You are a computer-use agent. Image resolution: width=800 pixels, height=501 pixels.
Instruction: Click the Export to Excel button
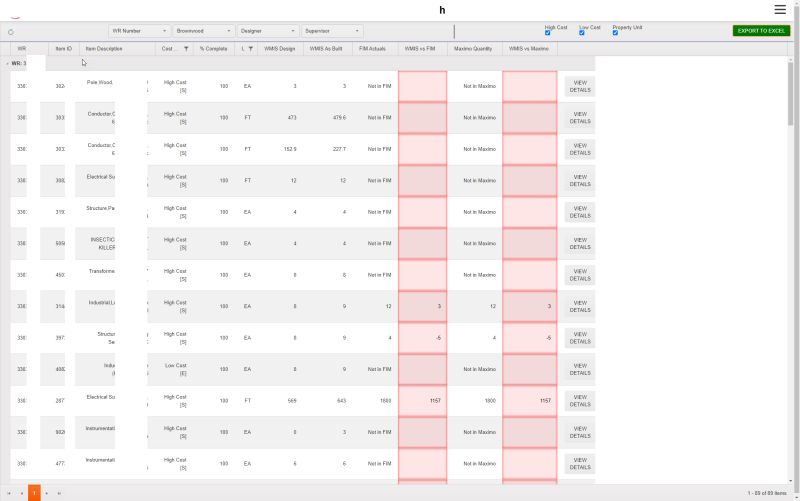coord(761,31)
